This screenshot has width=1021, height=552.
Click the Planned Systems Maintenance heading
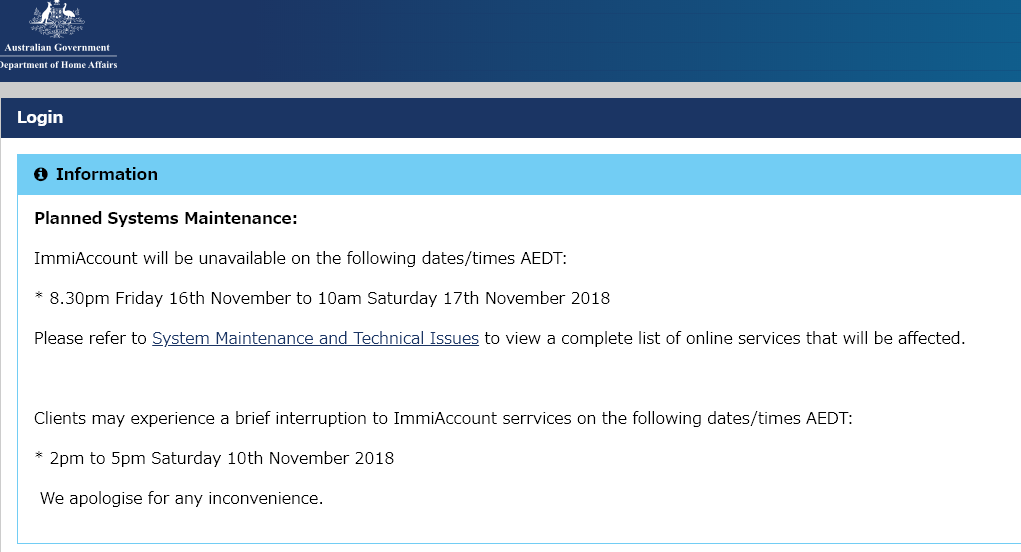tap(165, 218)
